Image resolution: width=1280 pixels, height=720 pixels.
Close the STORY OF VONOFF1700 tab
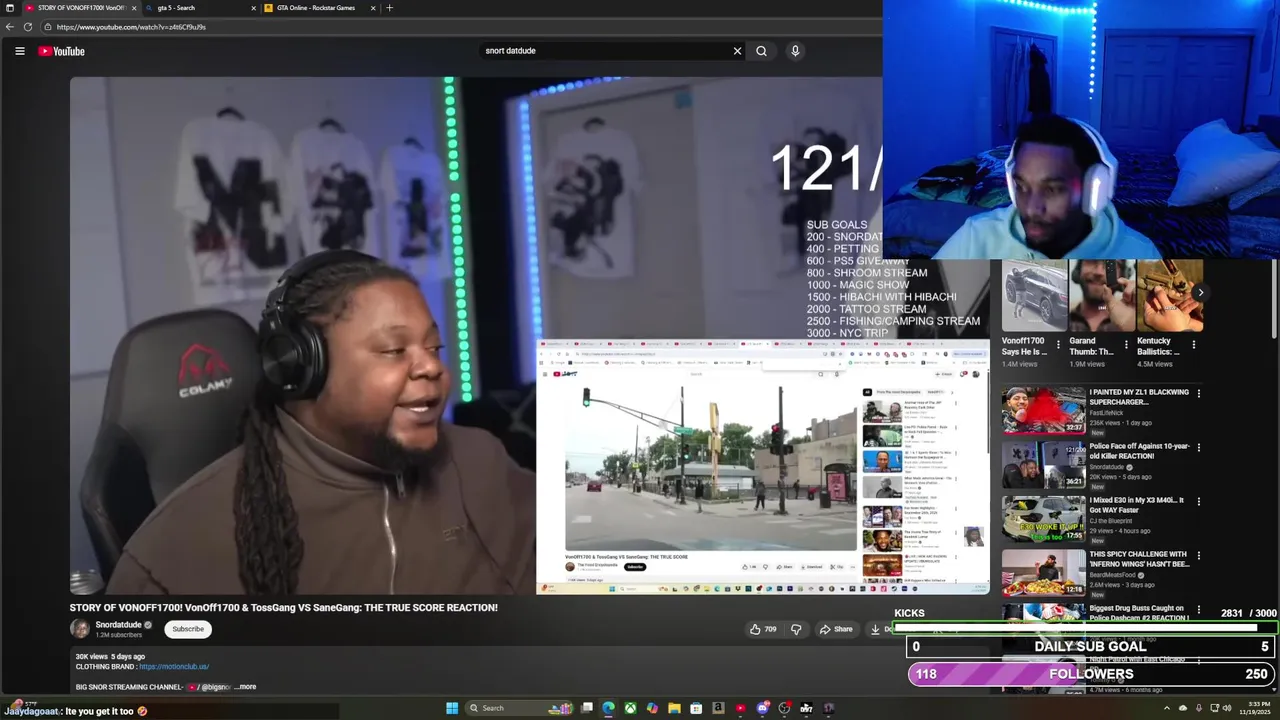133,8
